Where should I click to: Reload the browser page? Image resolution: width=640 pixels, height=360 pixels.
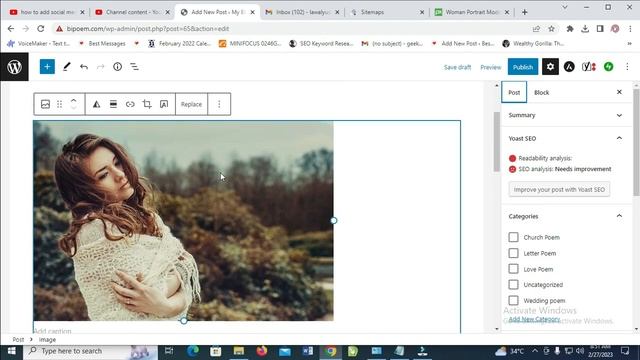[x=40, y=29]
